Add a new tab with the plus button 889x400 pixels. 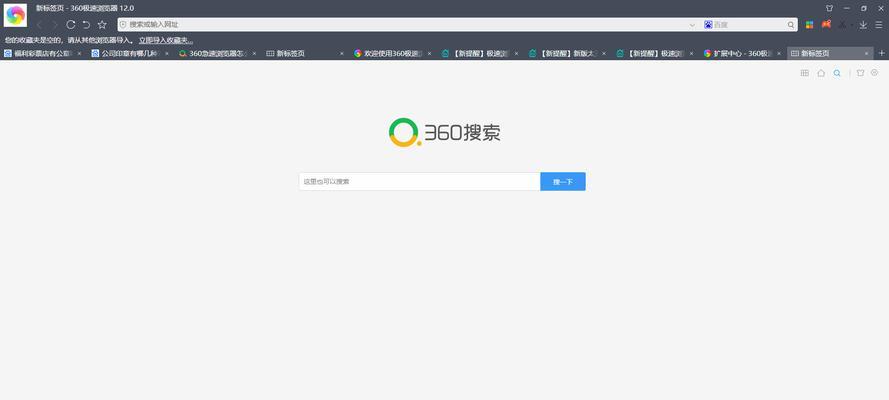coord(882,53)
